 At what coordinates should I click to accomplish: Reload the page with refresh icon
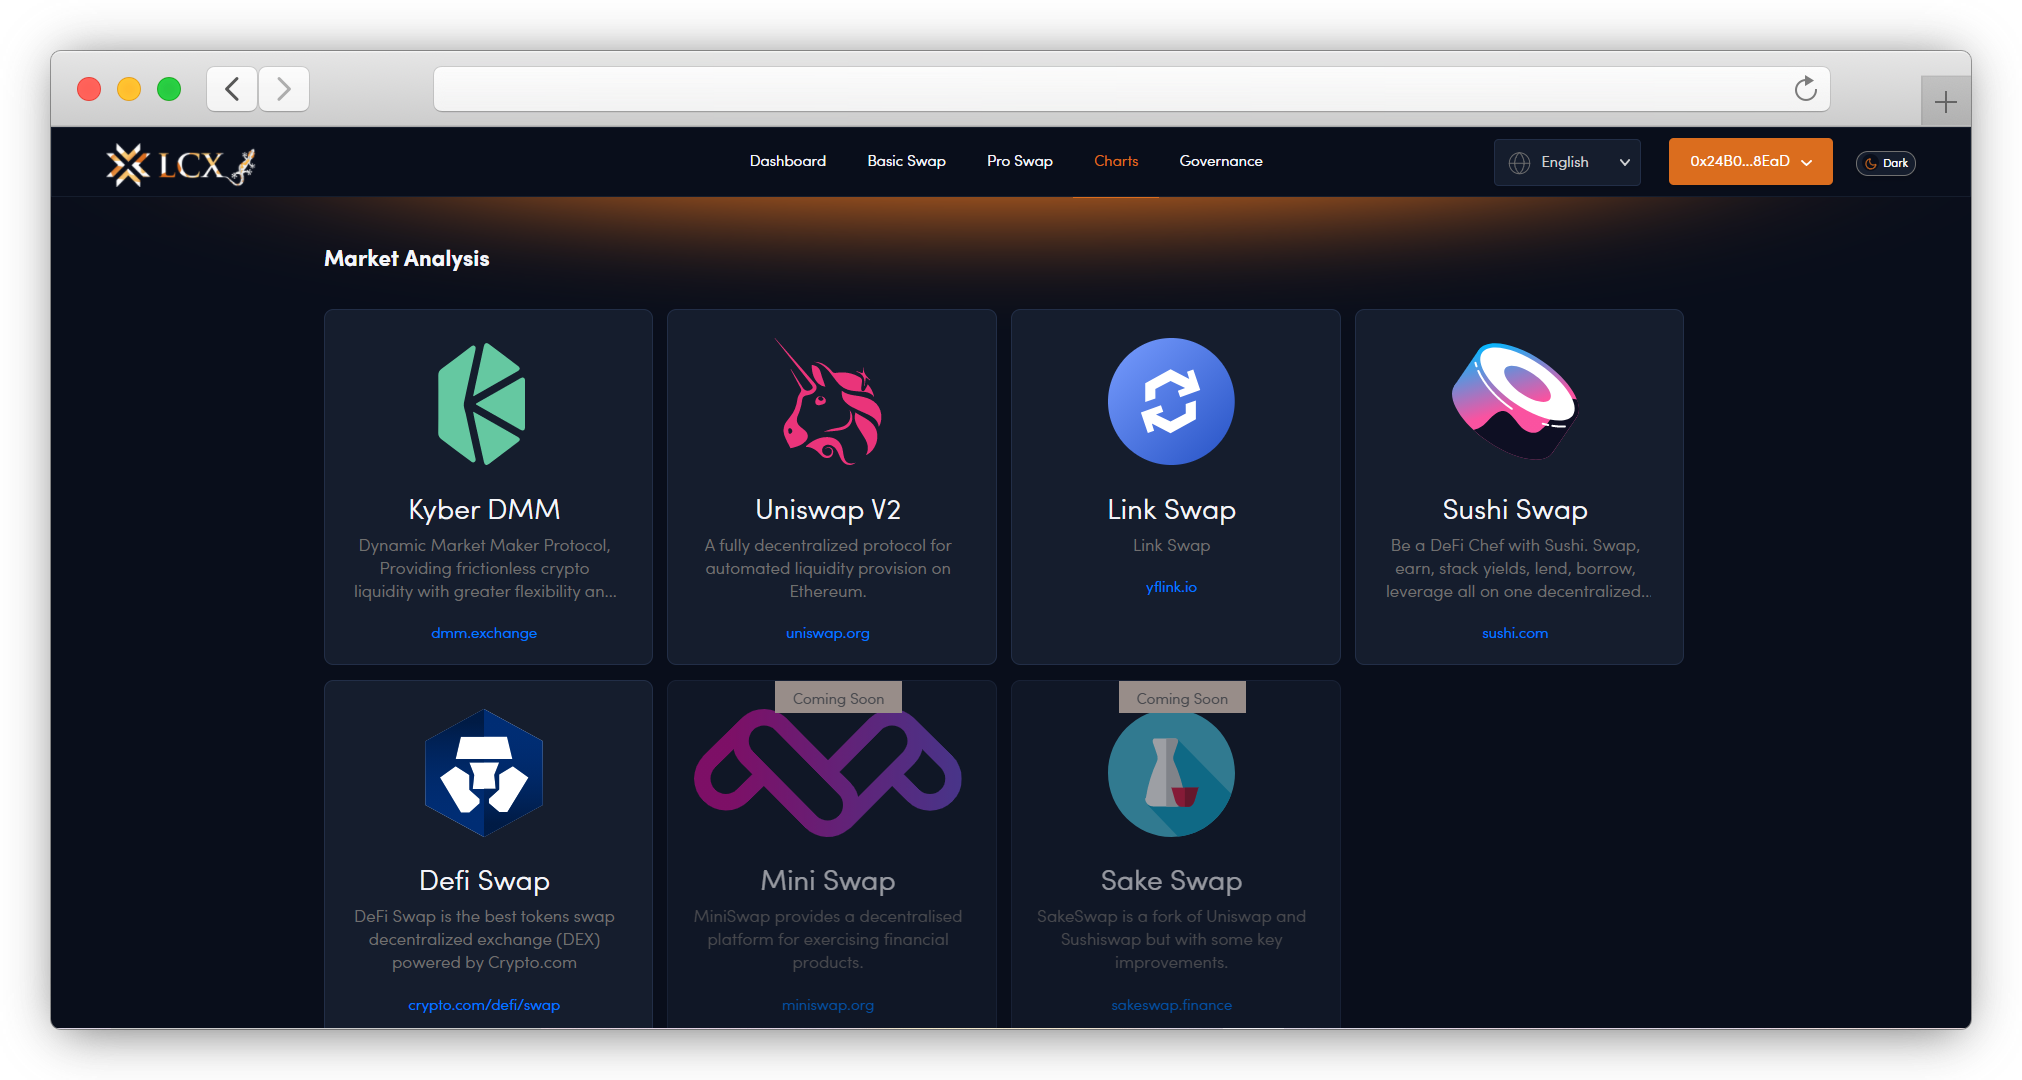[1805, 89]
